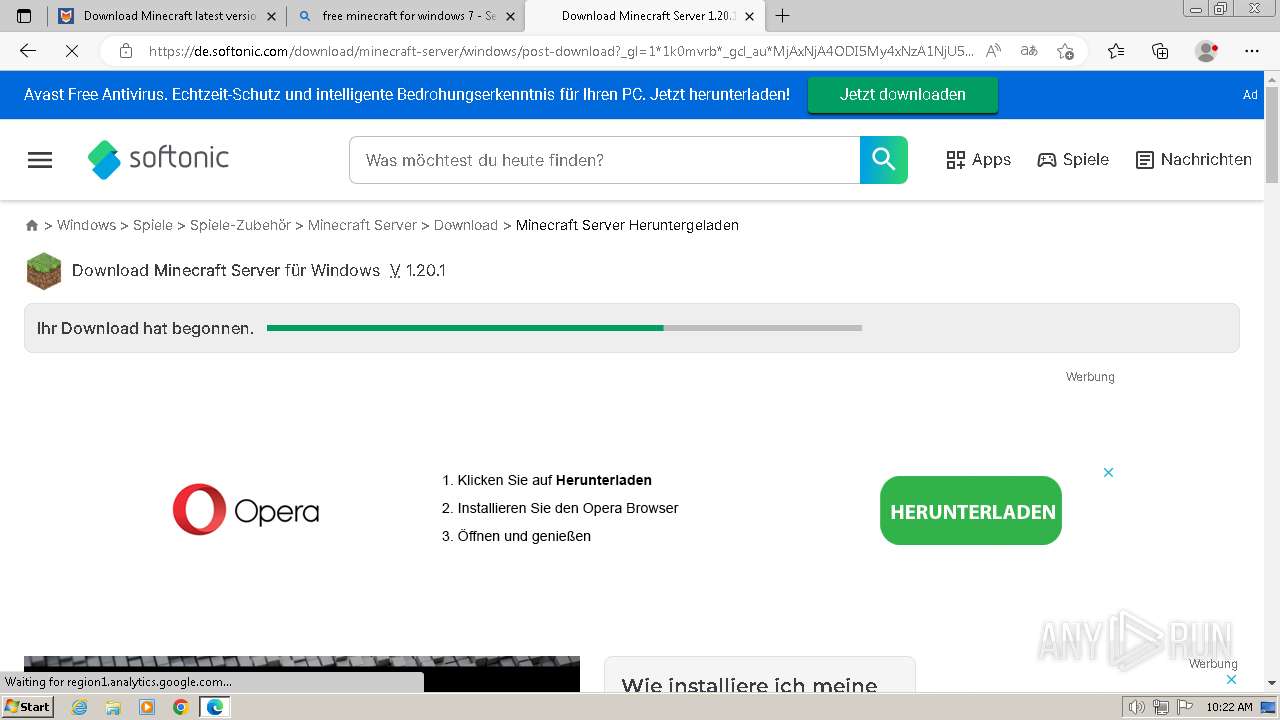The height and width of the screenshot is (720, 1280).
Task: Open the Spiele breadcrumb link
Action: pyautogui.click(x=153, y=225)
